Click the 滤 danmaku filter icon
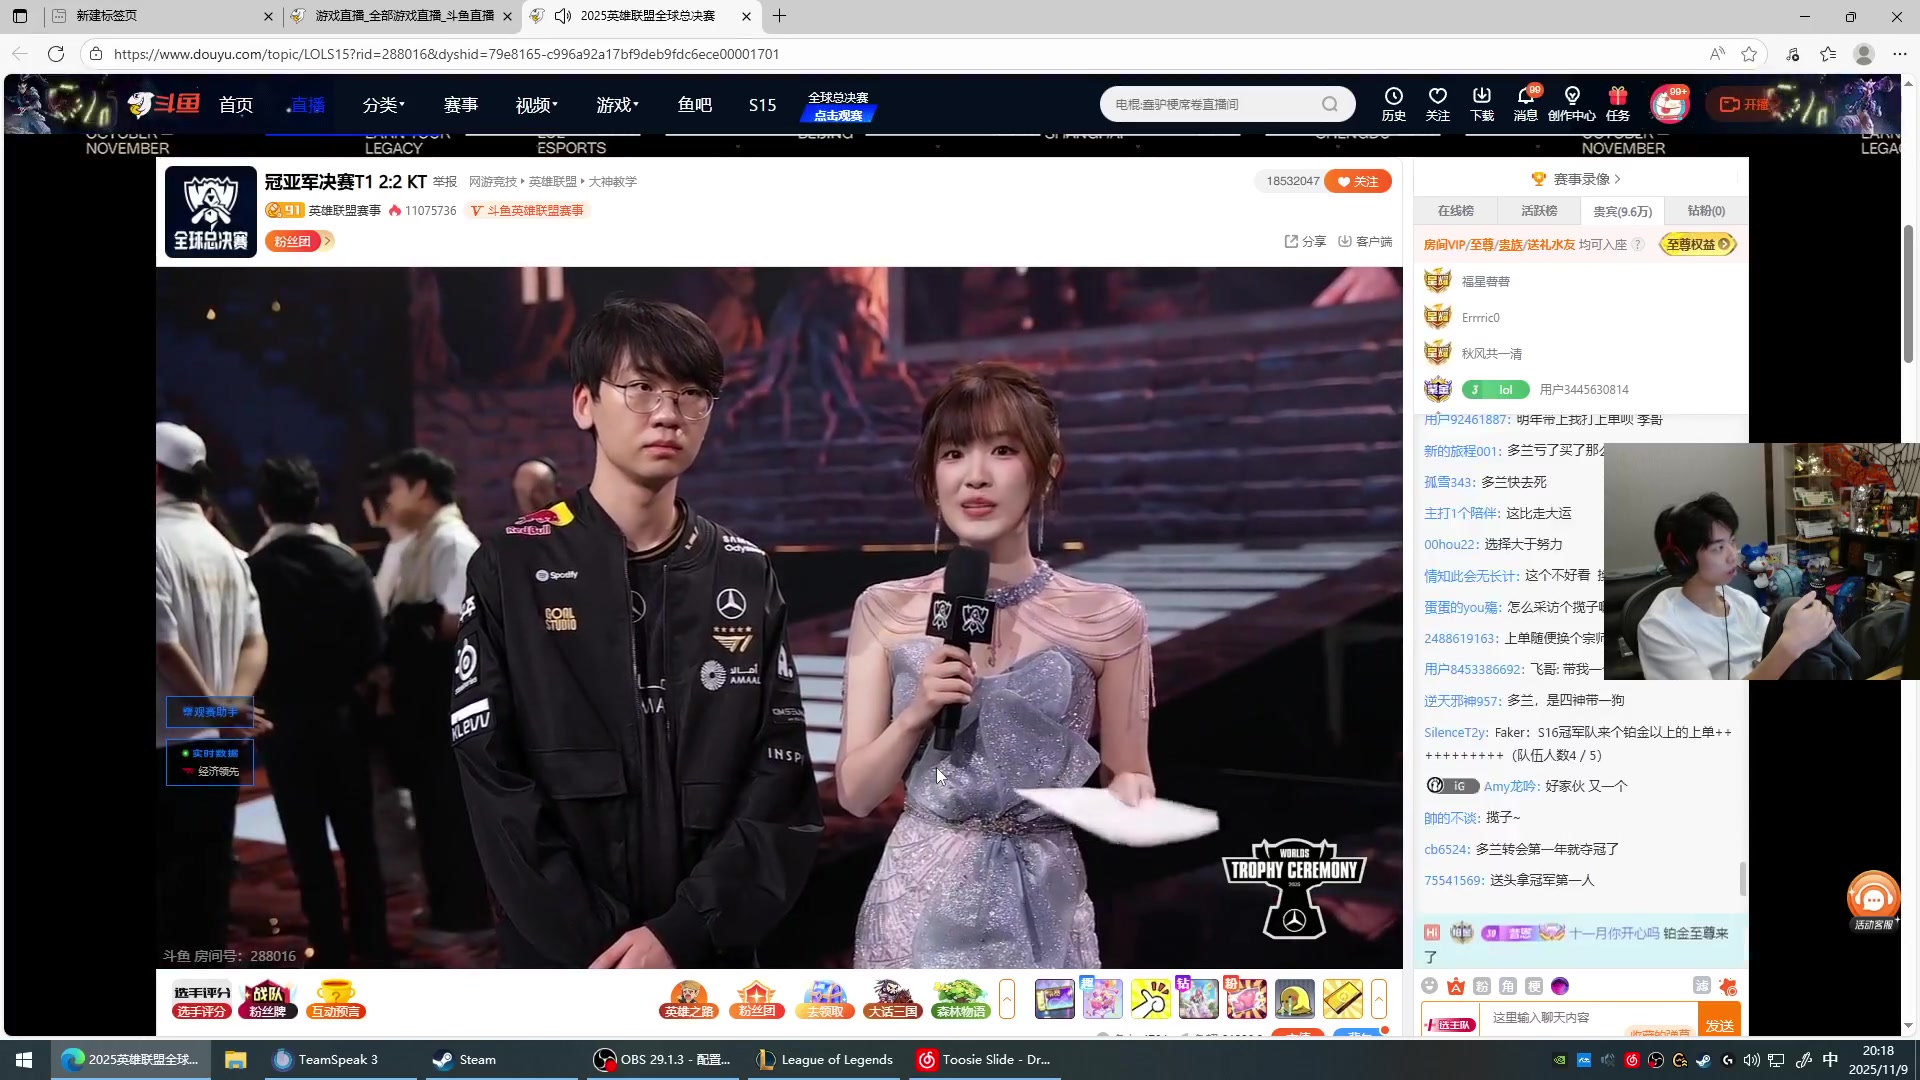Image resolution: width=1920 pixels, height=1080 pixels. tap(1703, 986)
